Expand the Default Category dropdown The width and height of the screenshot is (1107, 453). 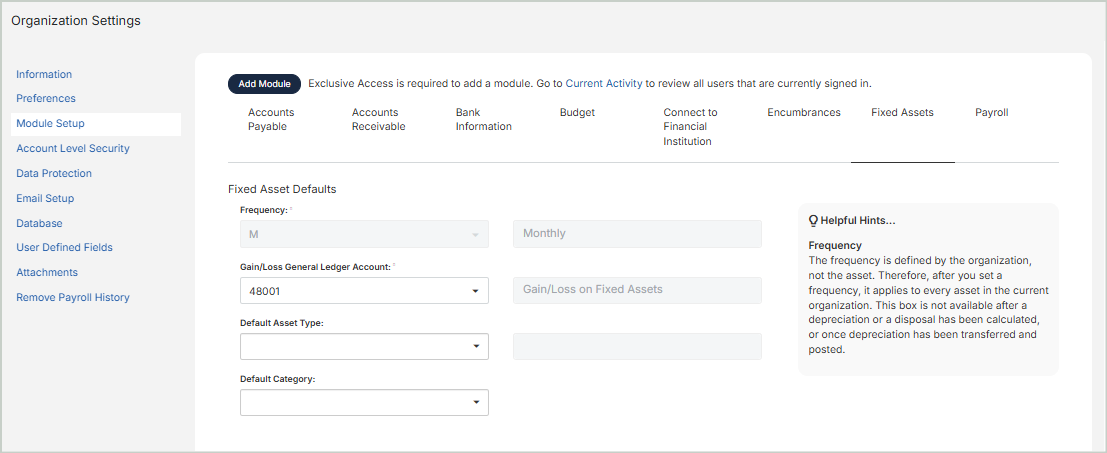coord(474,403)
